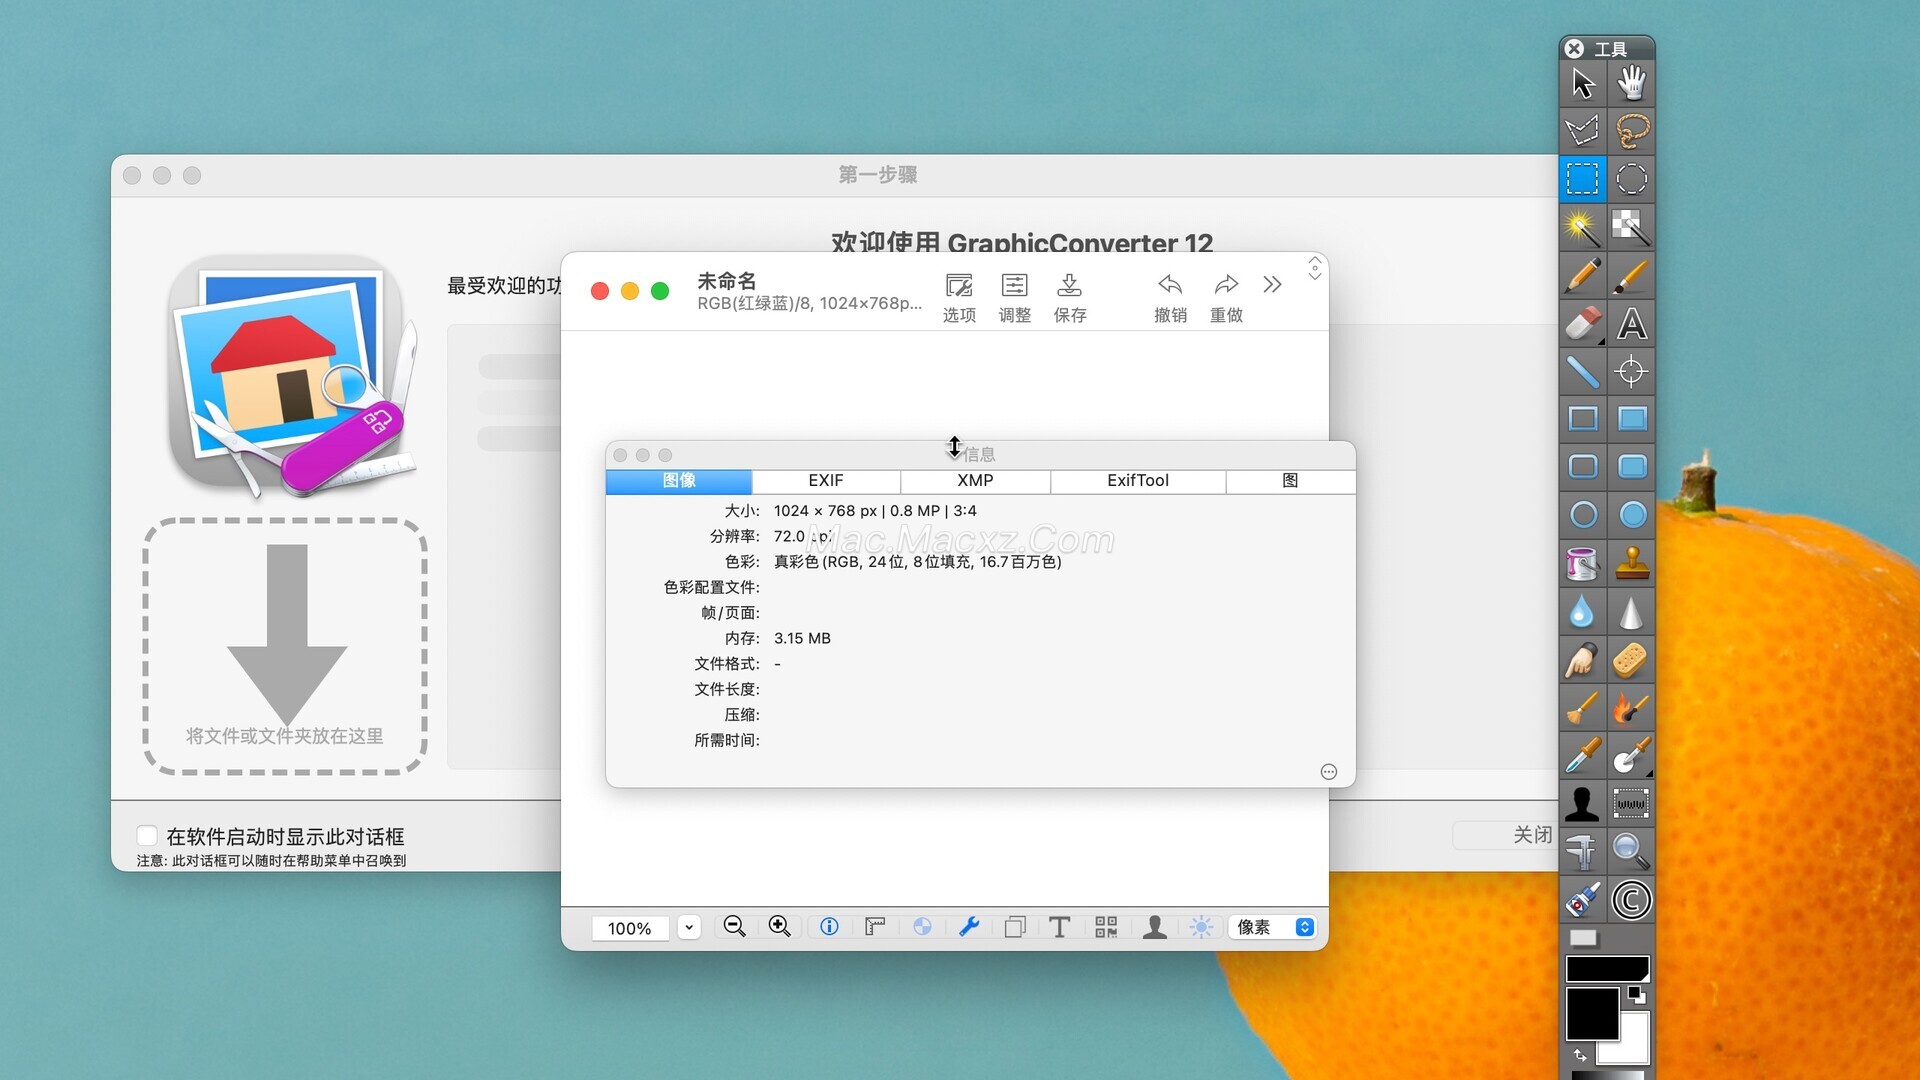Open the 像素 units dropdown
This screenshot has height=1080, width=1920.
pos(1273,927)
